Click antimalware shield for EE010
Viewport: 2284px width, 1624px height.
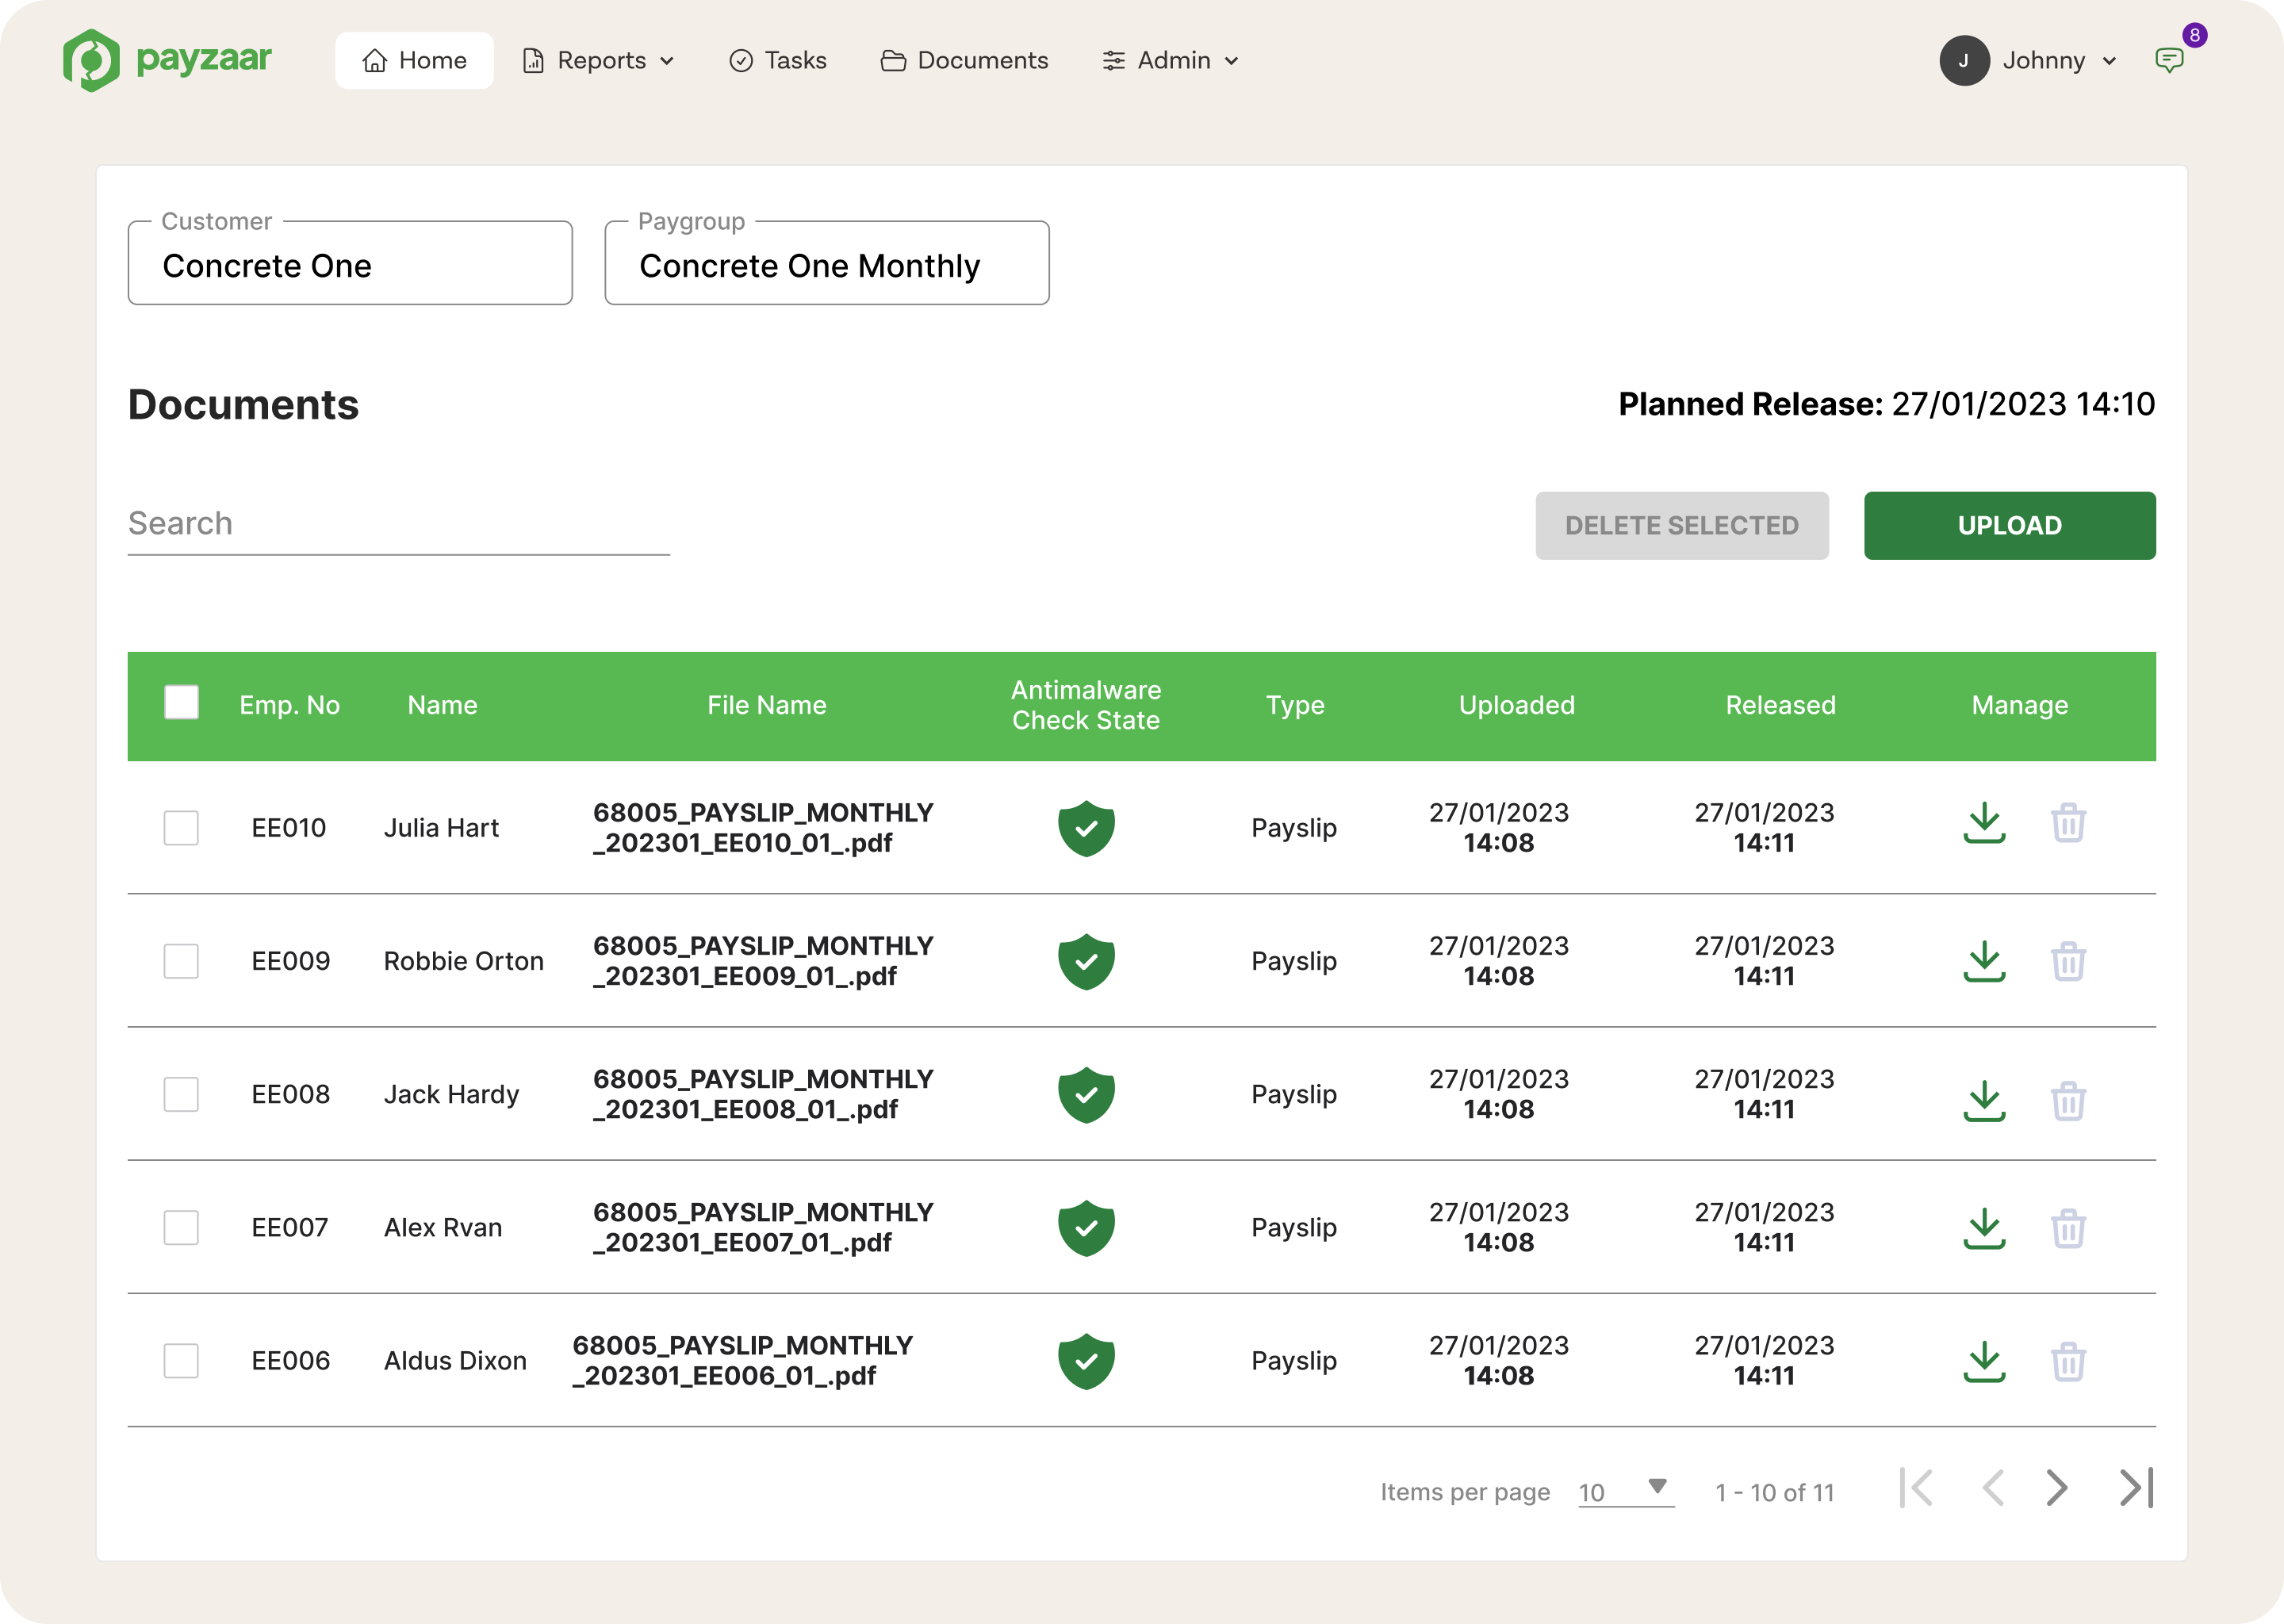[1086, 828]
